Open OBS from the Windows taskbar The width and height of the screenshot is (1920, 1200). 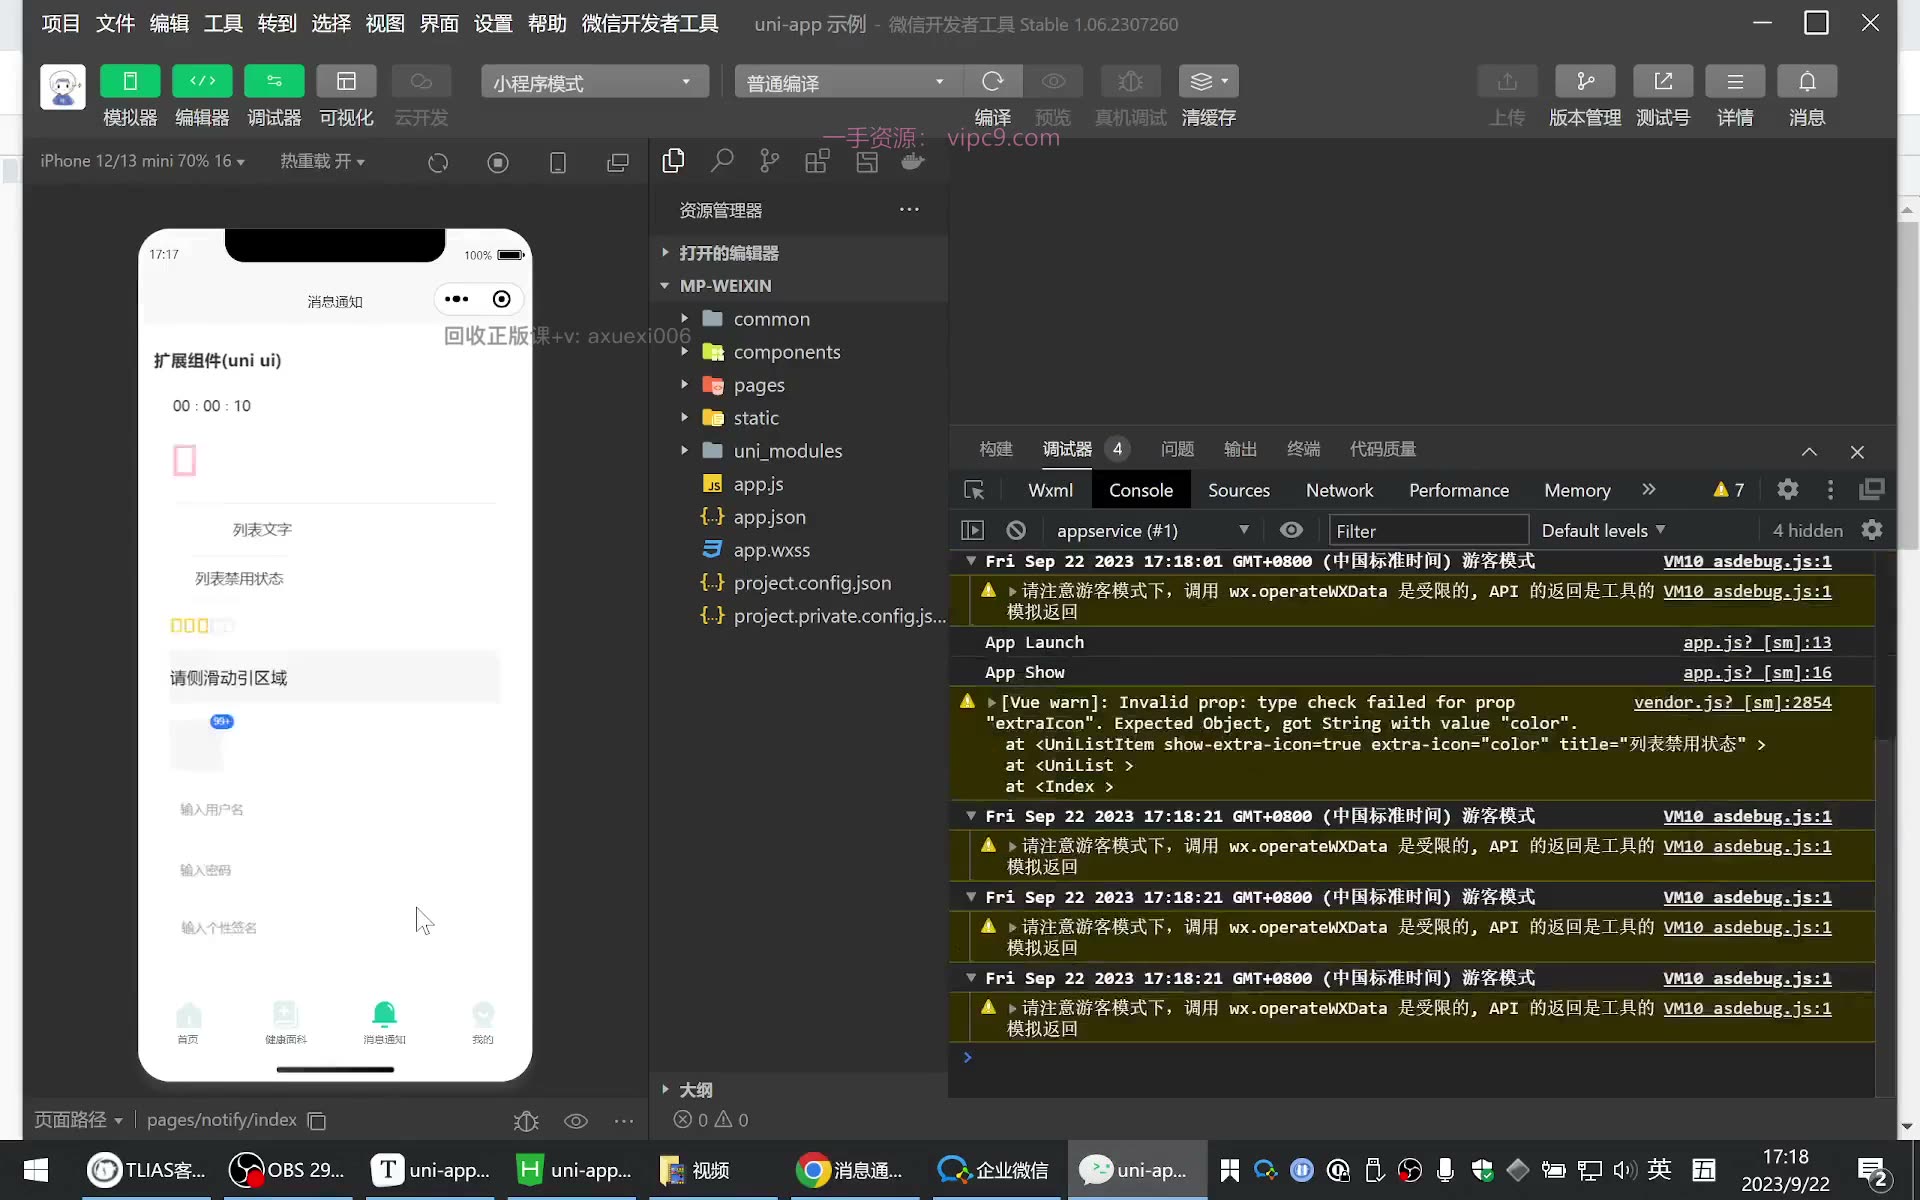coord(287,1170)
